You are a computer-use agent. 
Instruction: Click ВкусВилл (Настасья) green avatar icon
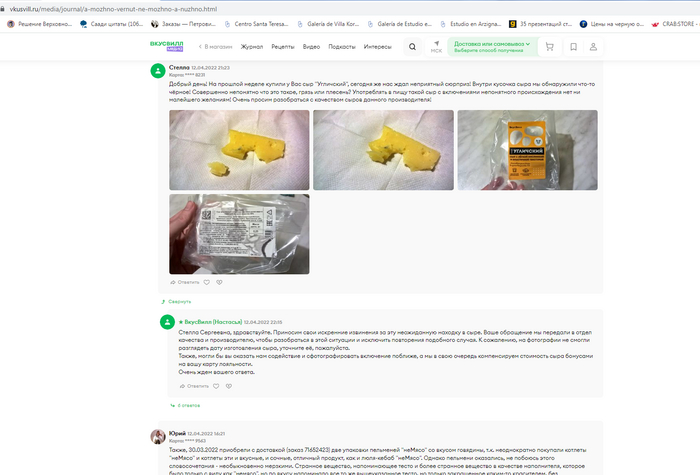tap(167, 322)
